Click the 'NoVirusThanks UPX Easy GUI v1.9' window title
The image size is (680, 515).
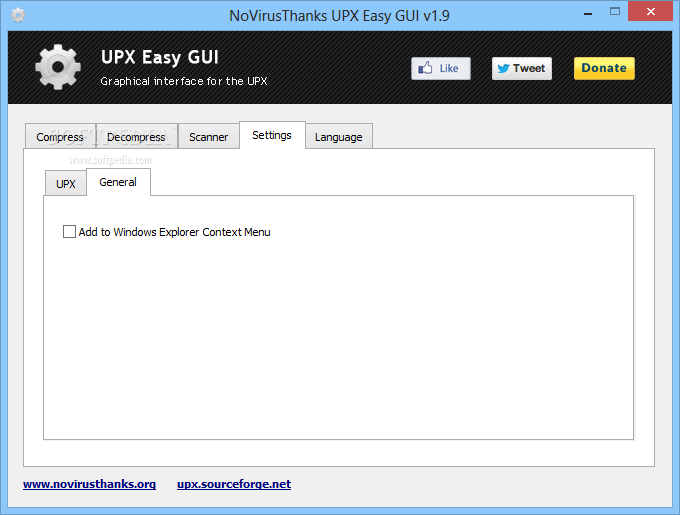pos(339,16)
